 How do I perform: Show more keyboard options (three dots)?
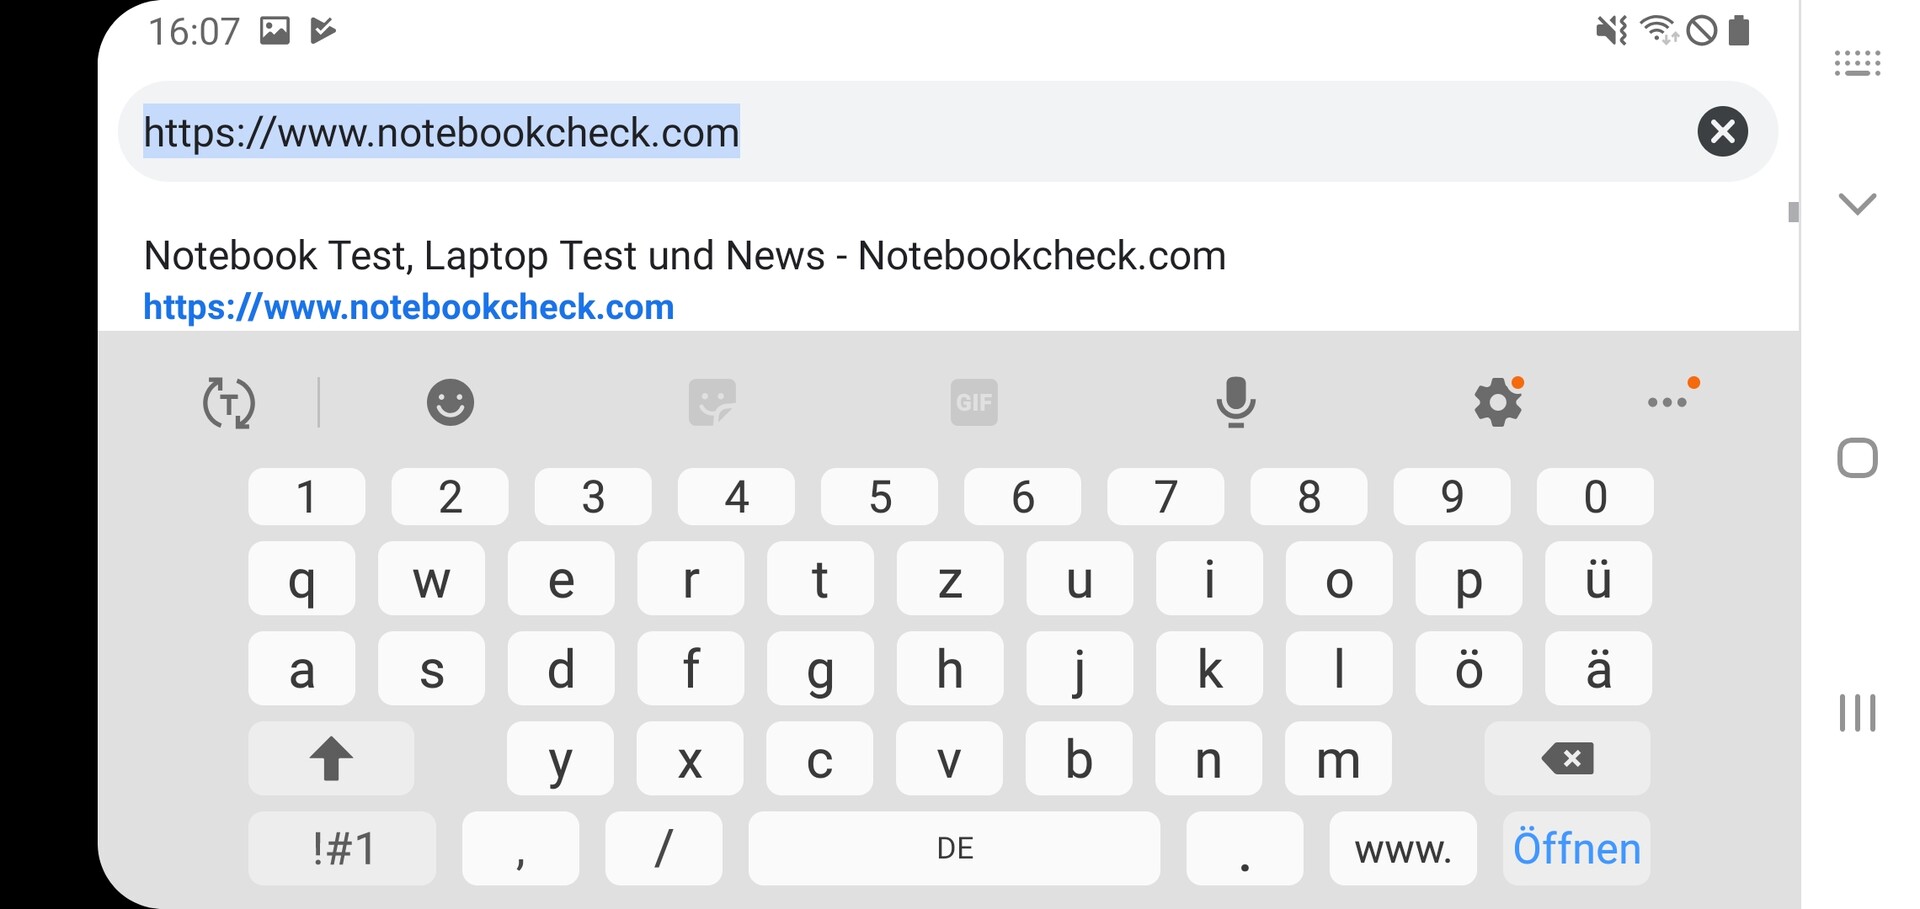(1668, 402)
